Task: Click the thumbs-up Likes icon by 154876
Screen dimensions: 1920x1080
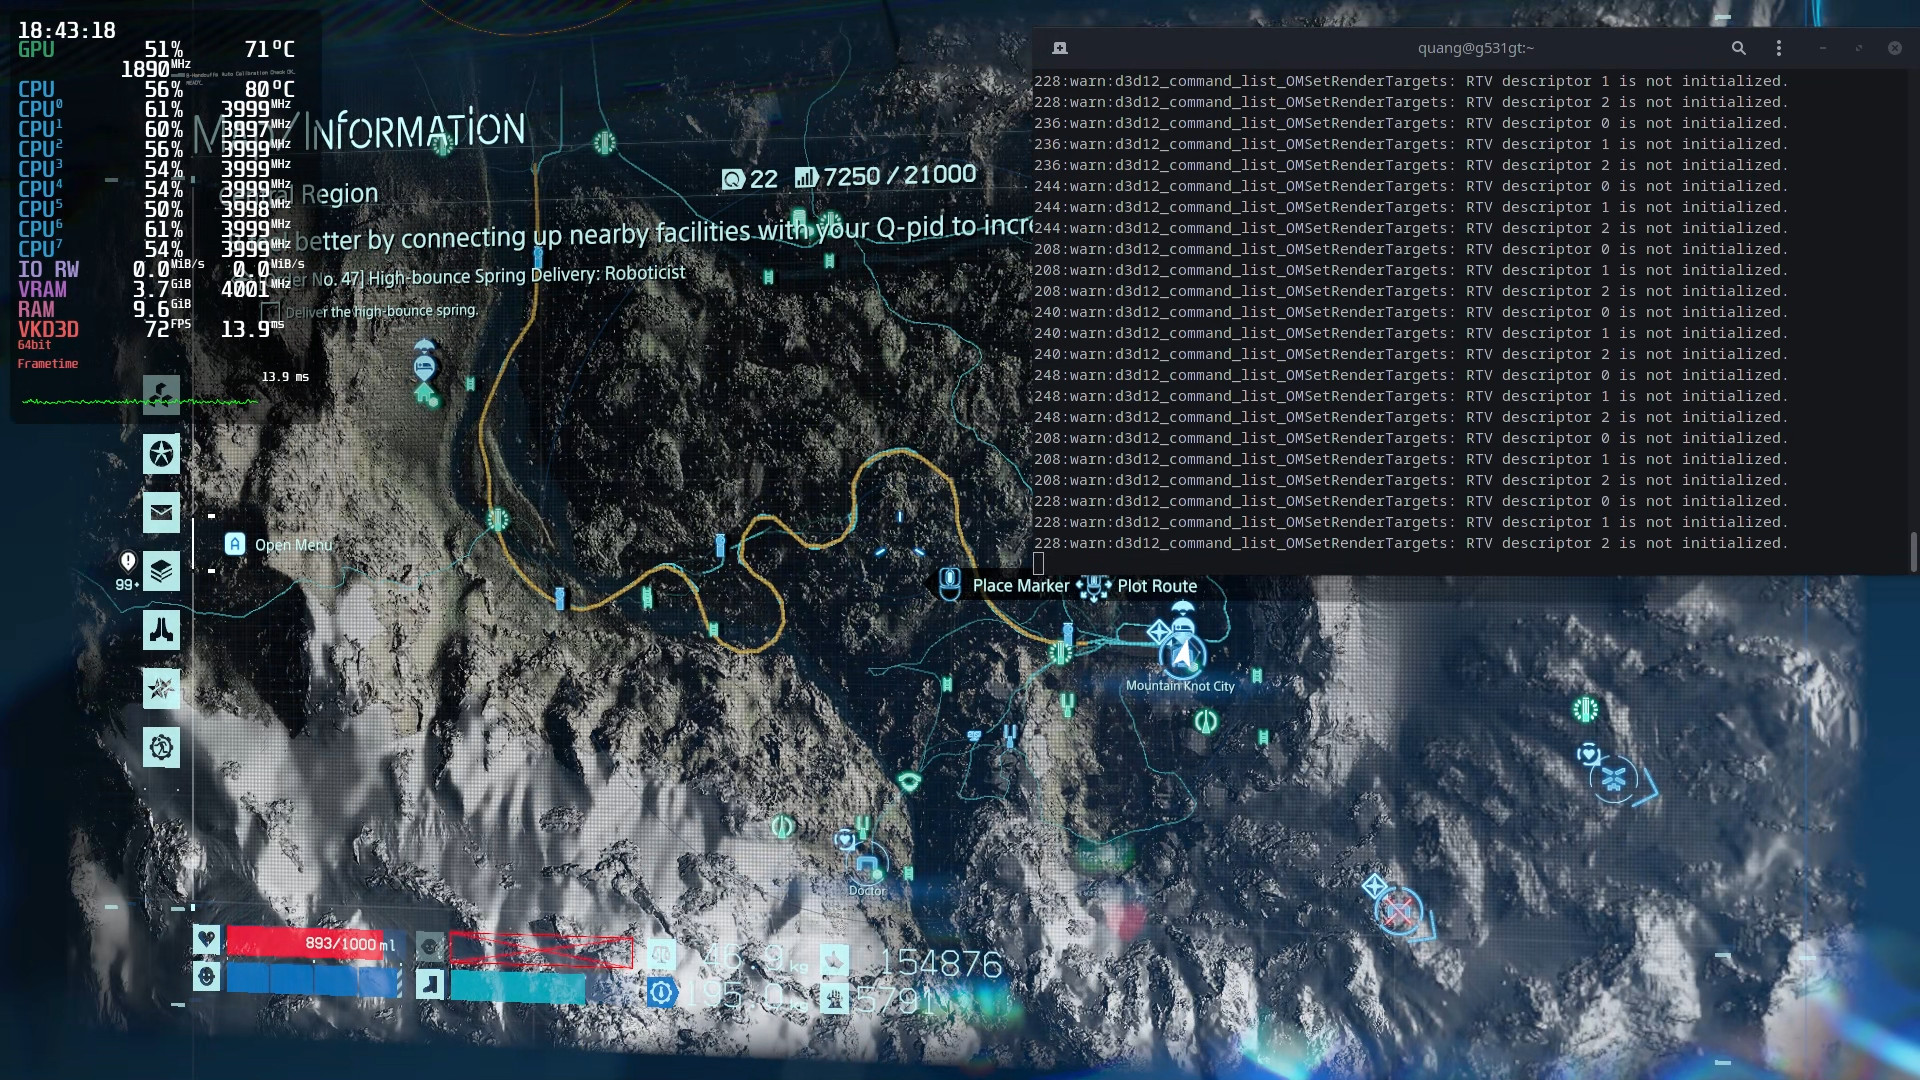Action: click(x=835, y=960)
